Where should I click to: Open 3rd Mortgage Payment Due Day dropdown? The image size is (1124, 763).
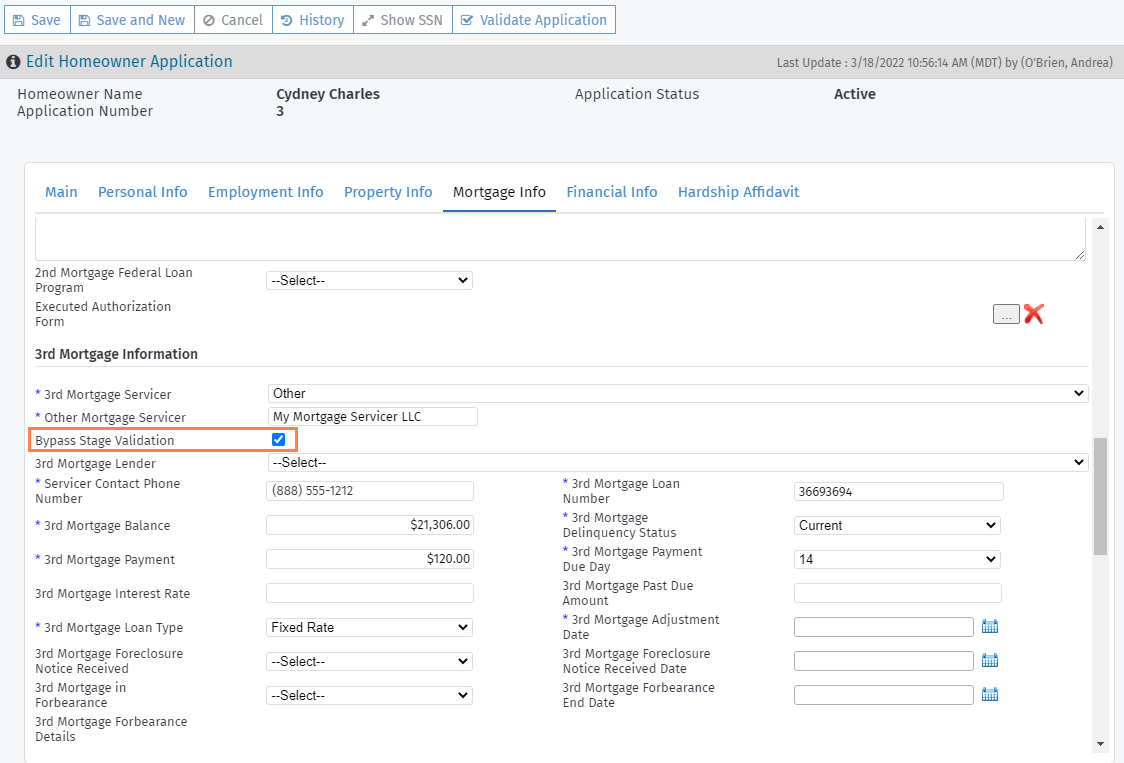pyautogui.click(x=897, y=560)
